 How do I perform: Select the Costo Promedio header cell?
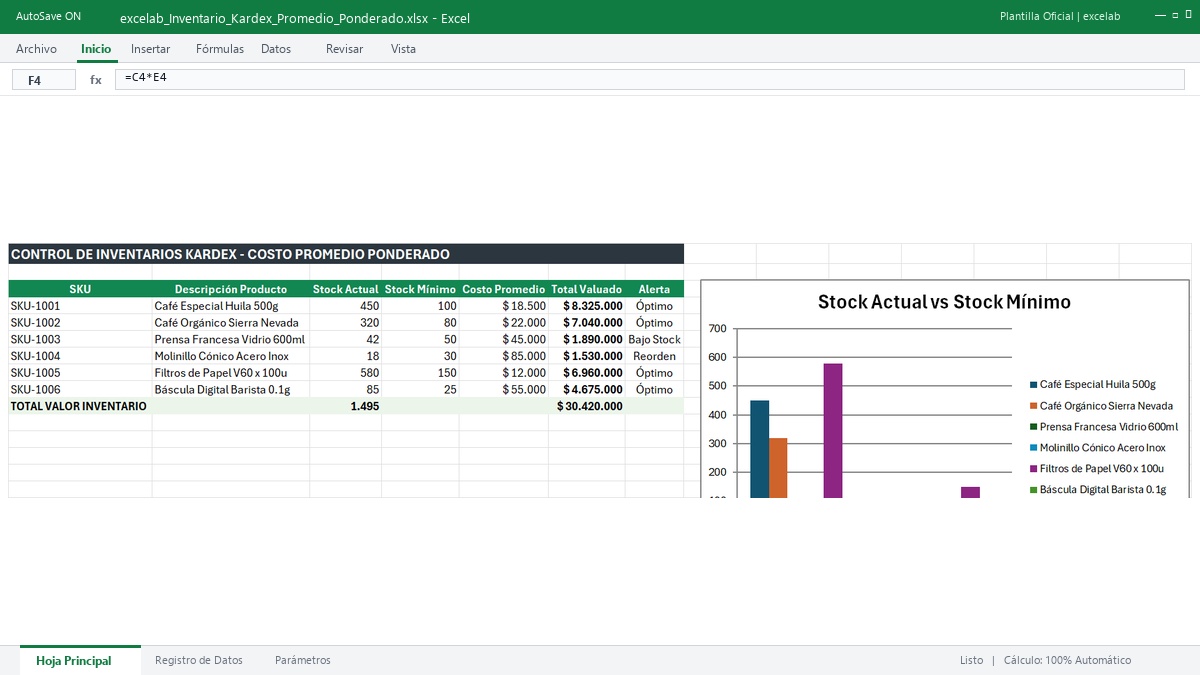click(504, 289)
